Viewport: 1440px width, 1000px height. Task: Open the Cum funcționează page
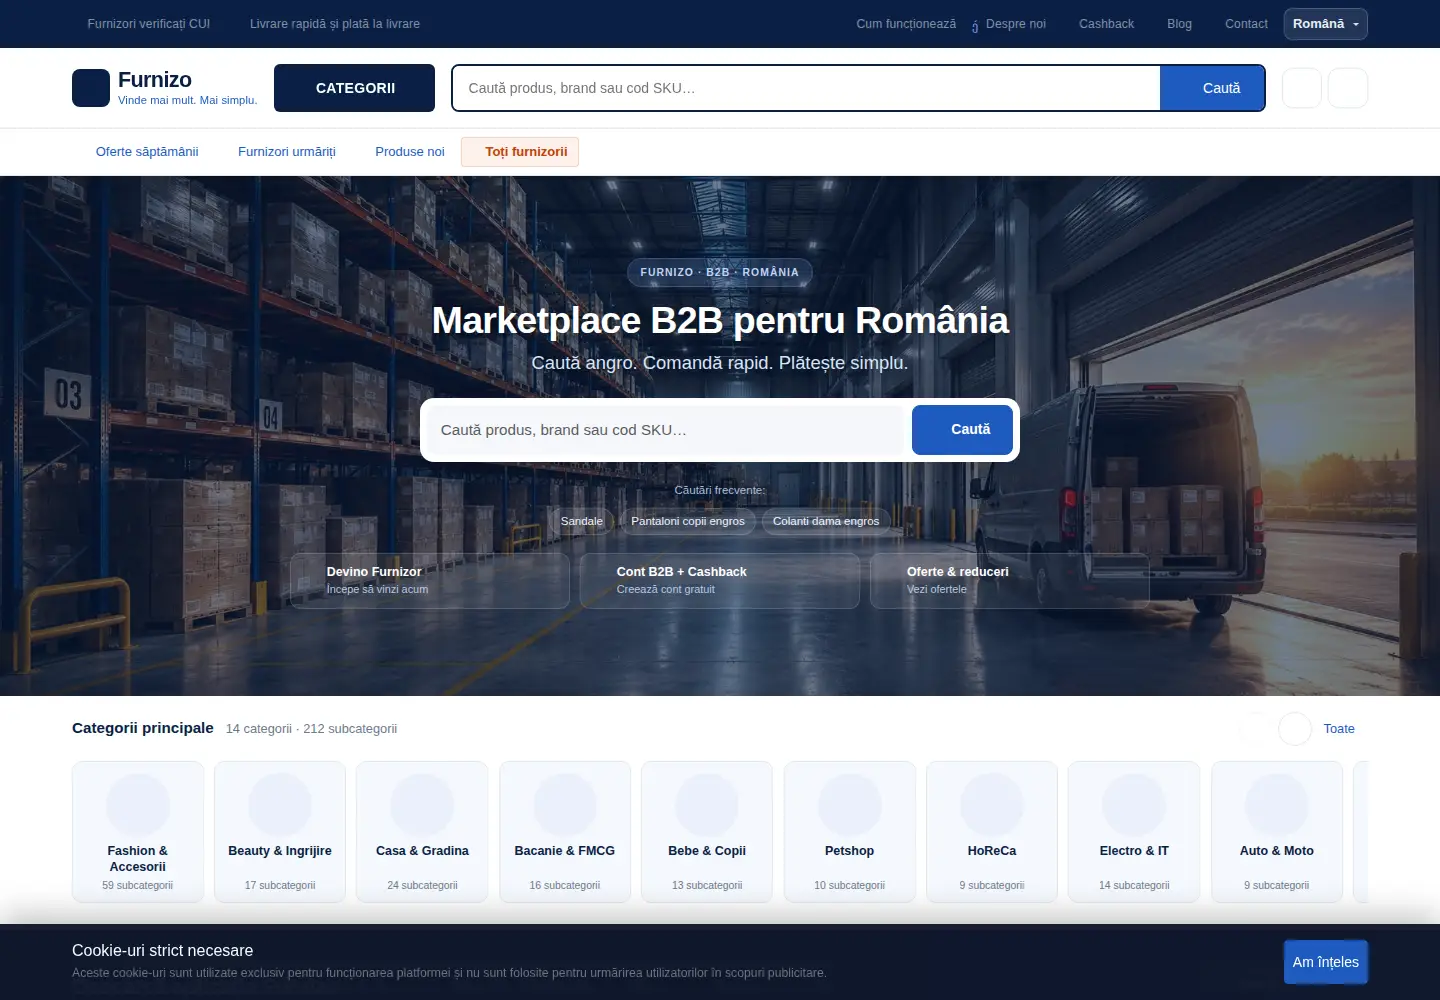click(906, 24)
